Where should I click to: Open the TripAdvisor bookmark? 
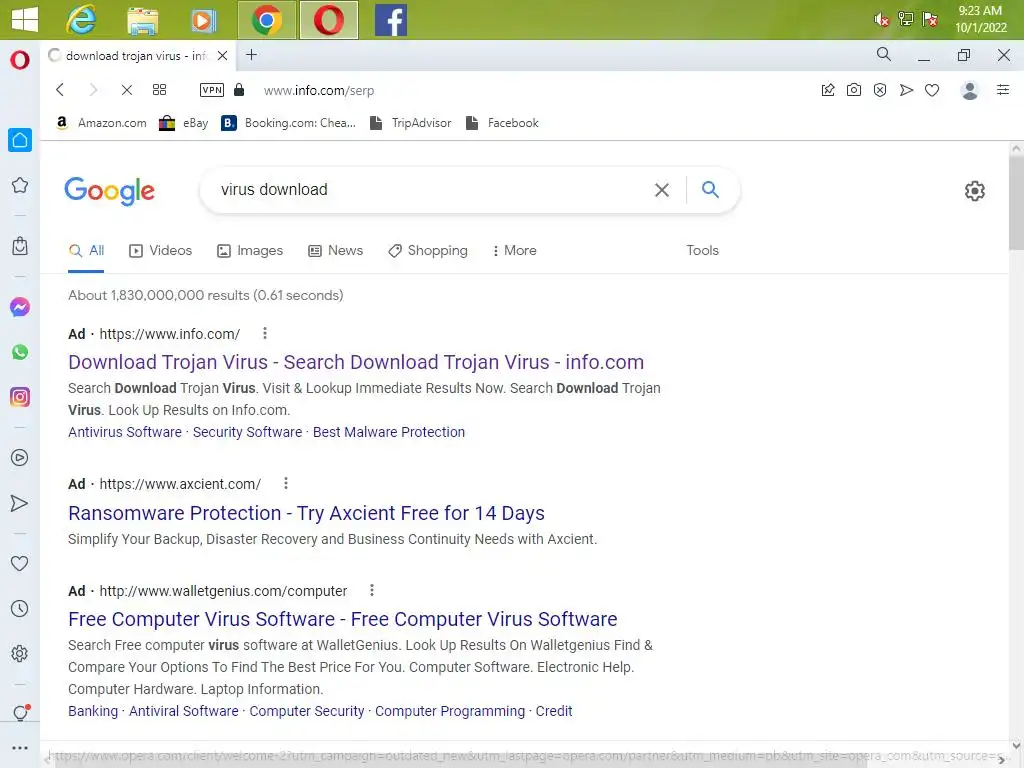coord(410,123)
